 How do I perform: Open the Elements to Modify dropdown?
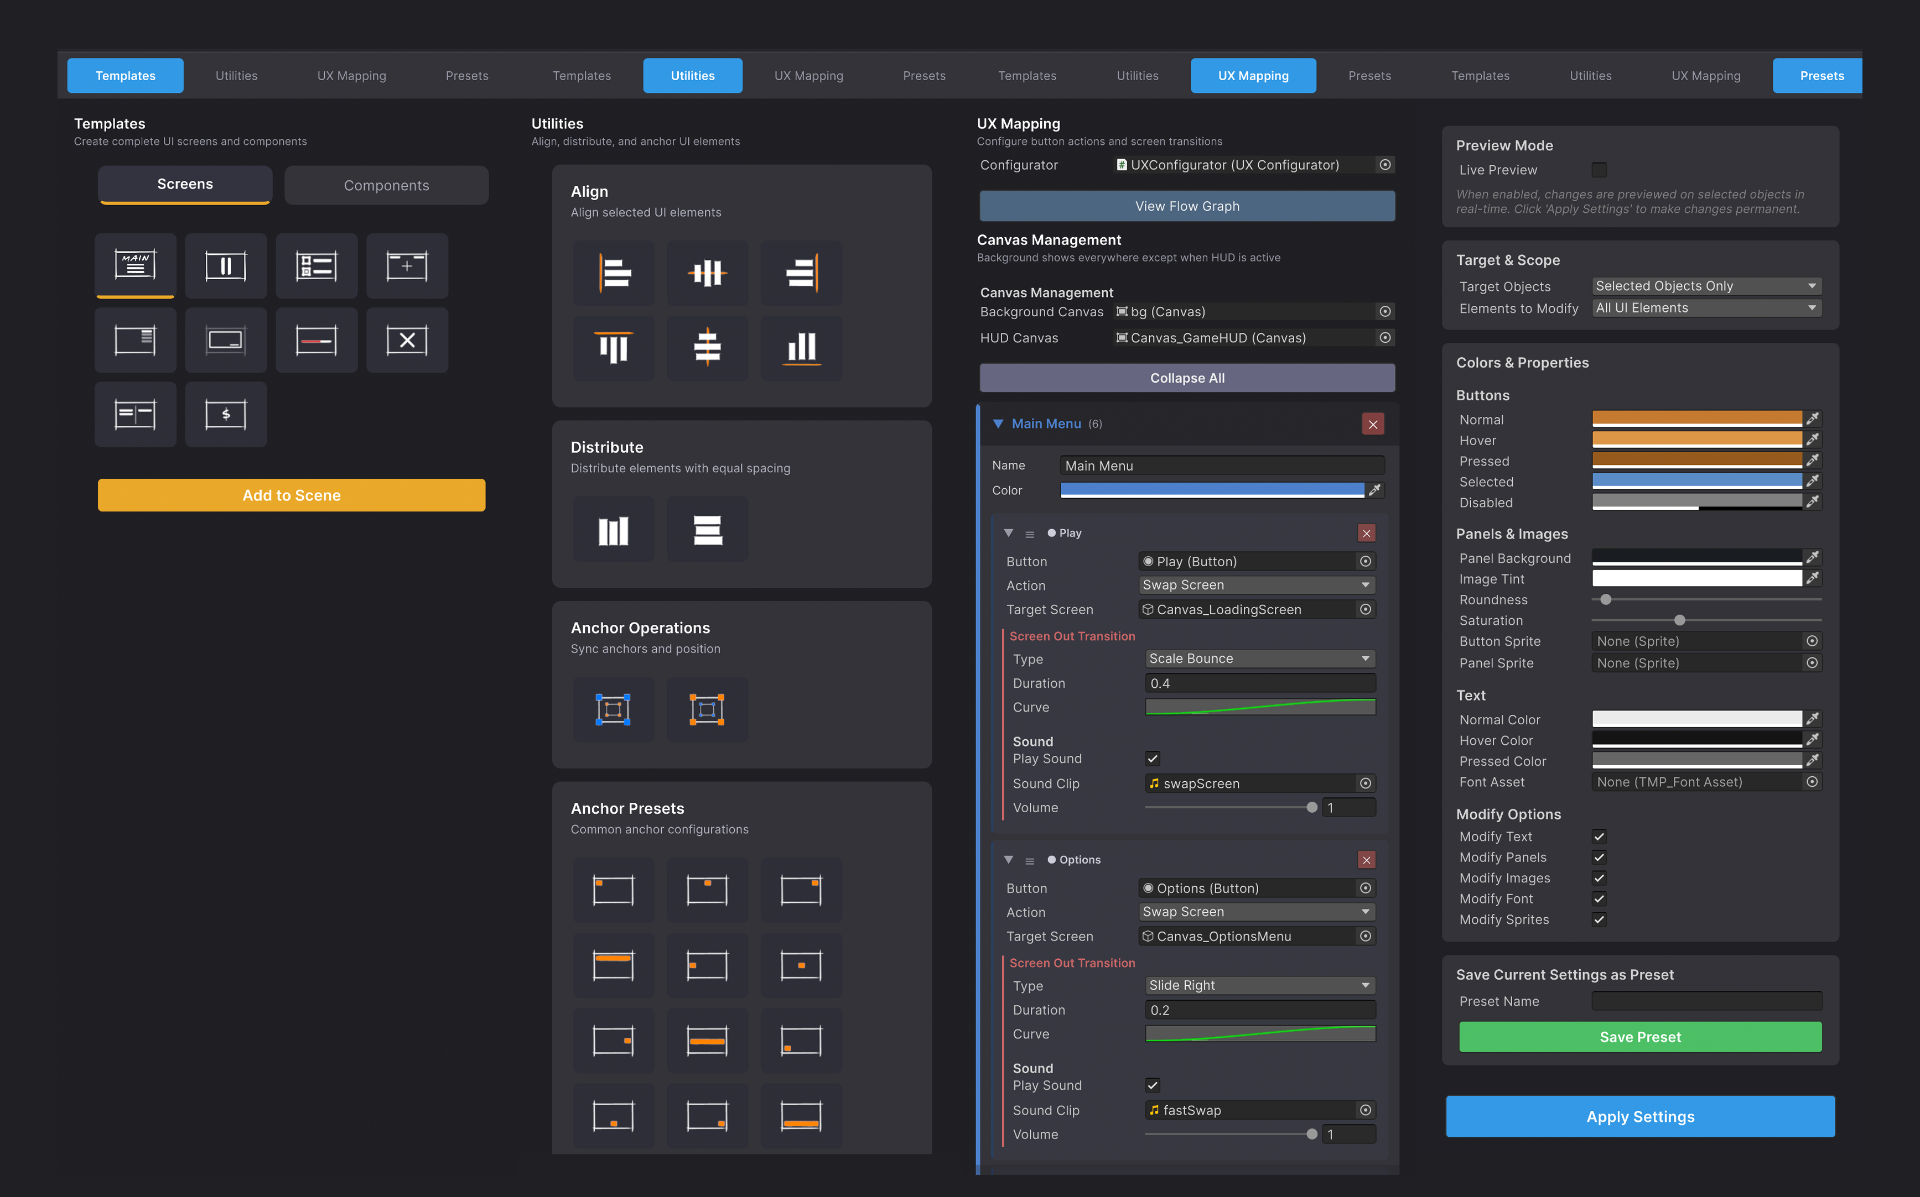pos(1706,308)
